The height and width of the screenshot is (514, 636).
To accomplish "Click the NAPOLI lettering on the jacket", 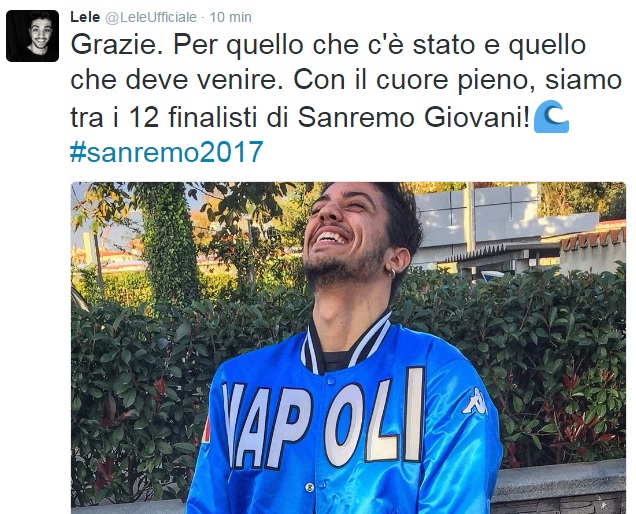I will (x=324, y=421).
